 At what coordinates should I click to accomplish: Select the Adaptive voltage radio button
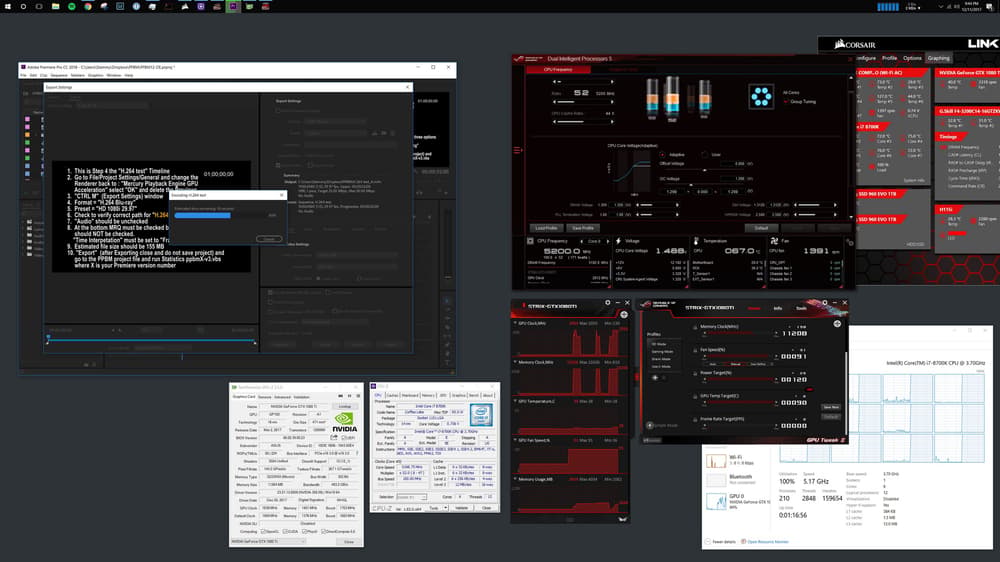pyautogui.click(x=662, y=154)
